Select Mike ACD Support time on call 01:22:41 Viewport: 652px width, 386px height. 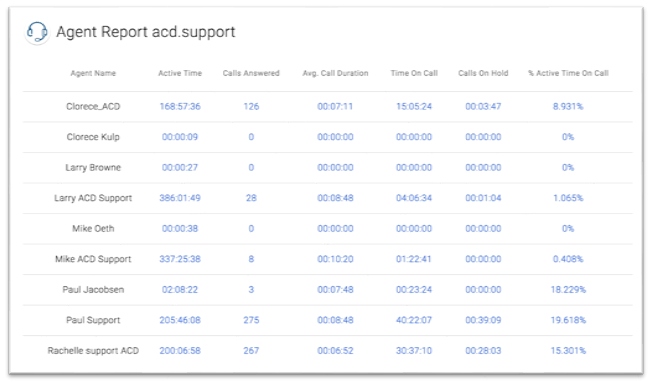414,259
